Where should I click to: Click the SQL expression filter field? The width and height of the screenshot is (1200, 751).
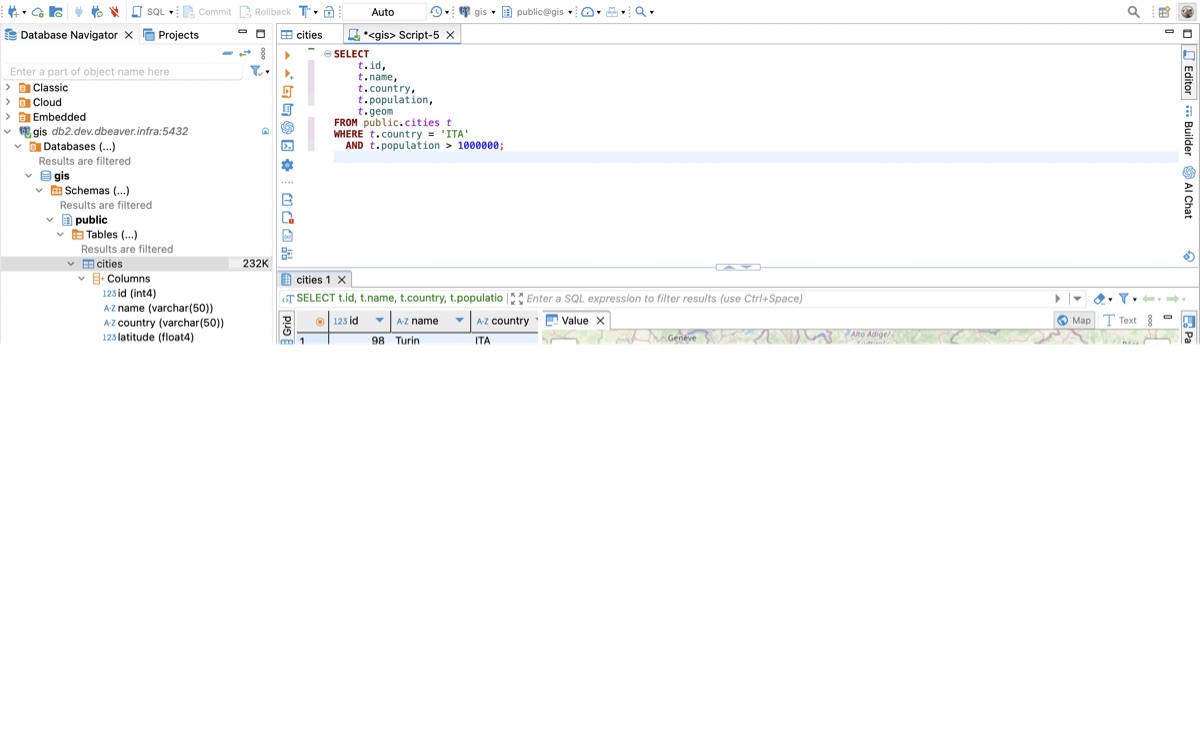(788, 298)
